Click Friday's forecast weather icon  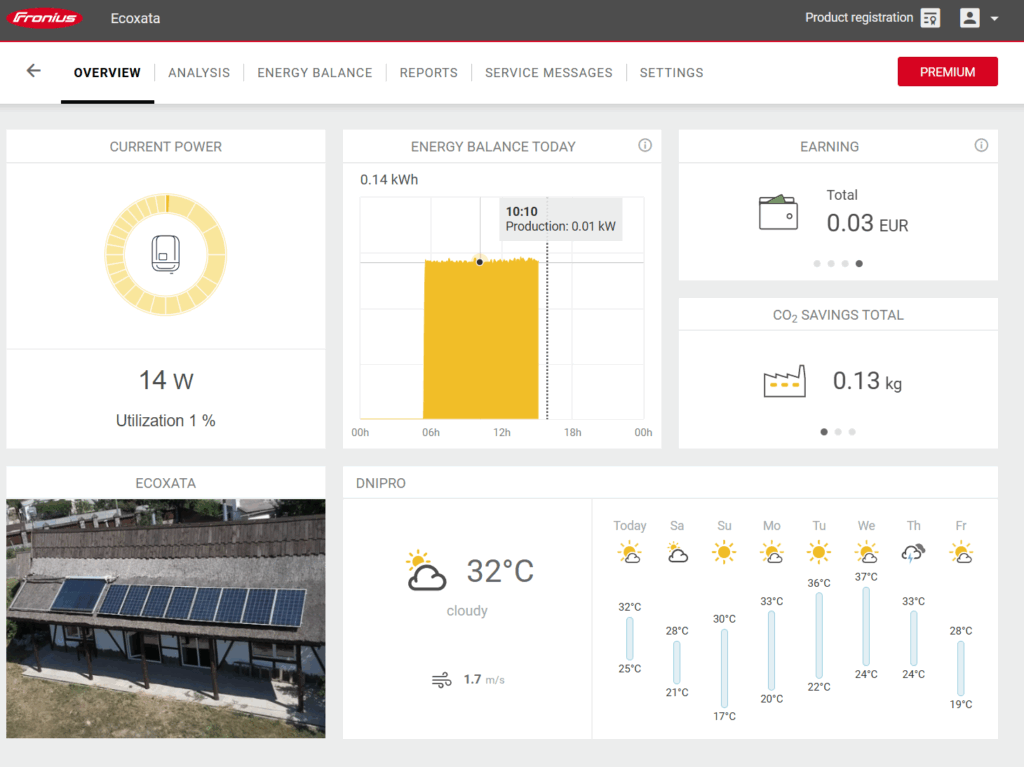pyautogui.click(x=961, y=553)
